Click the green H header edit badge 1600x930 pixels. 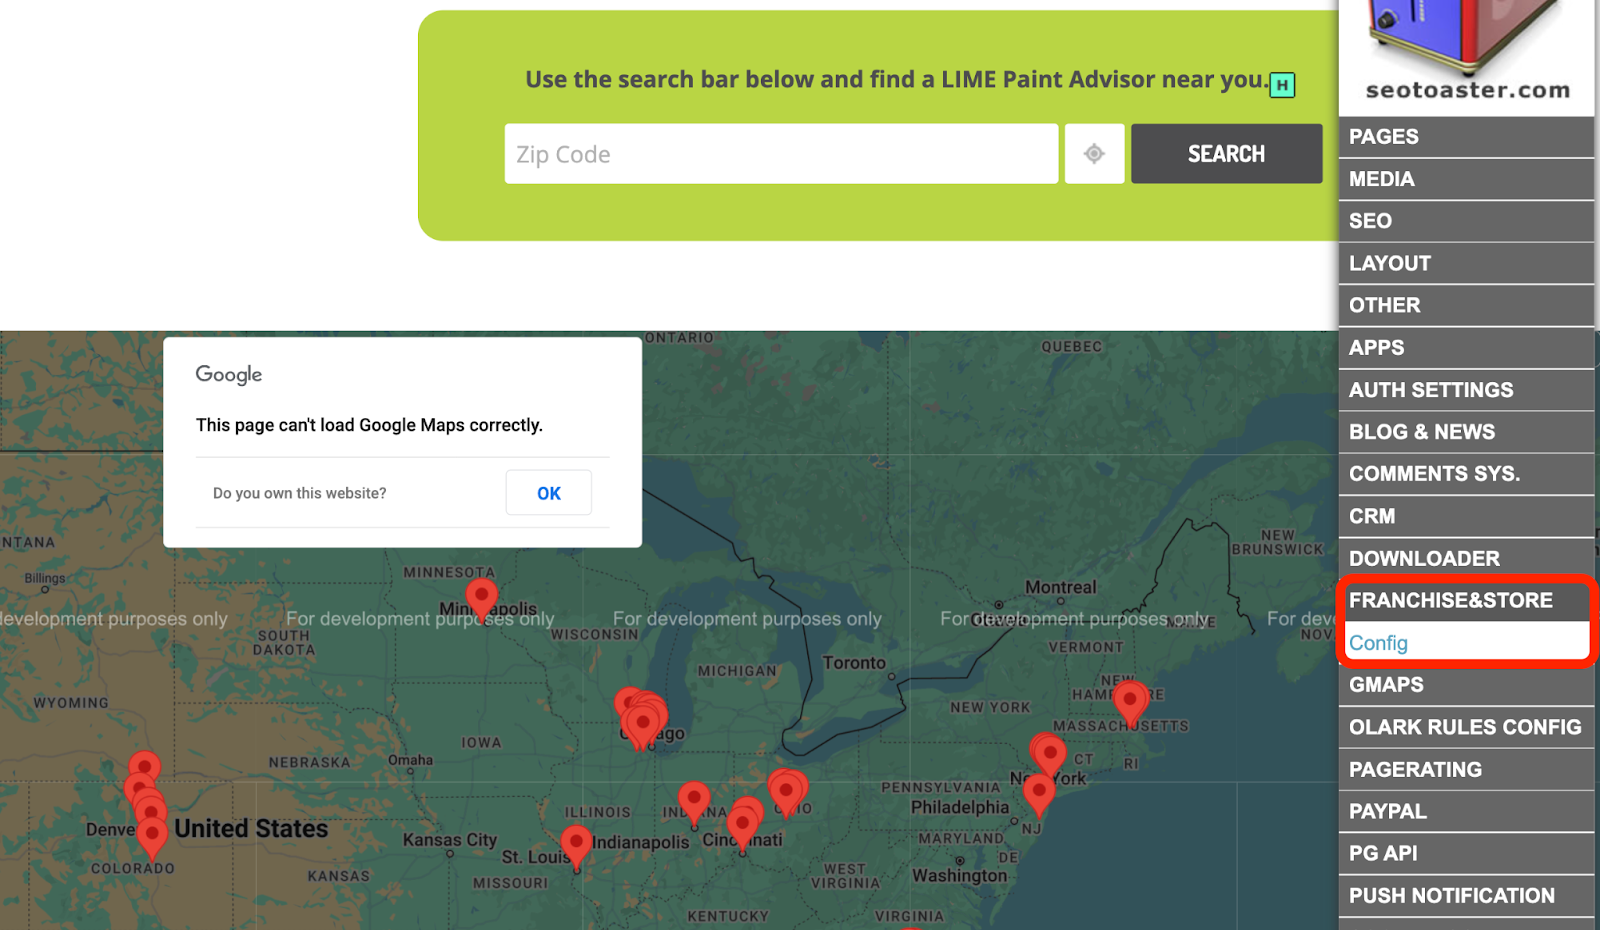[1282, 85]
